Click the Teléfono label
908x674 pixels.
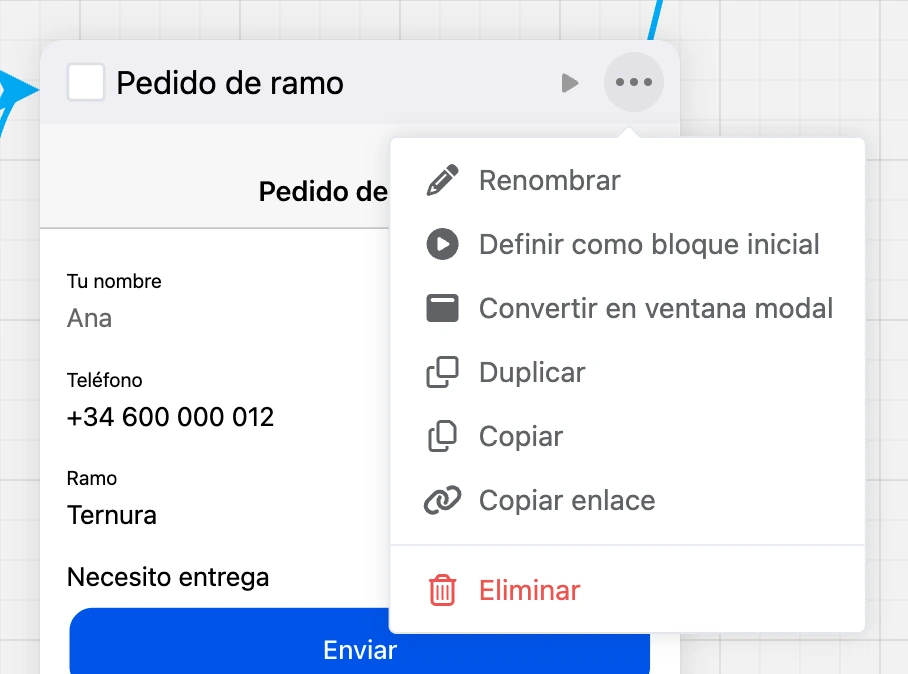(105, 380)
